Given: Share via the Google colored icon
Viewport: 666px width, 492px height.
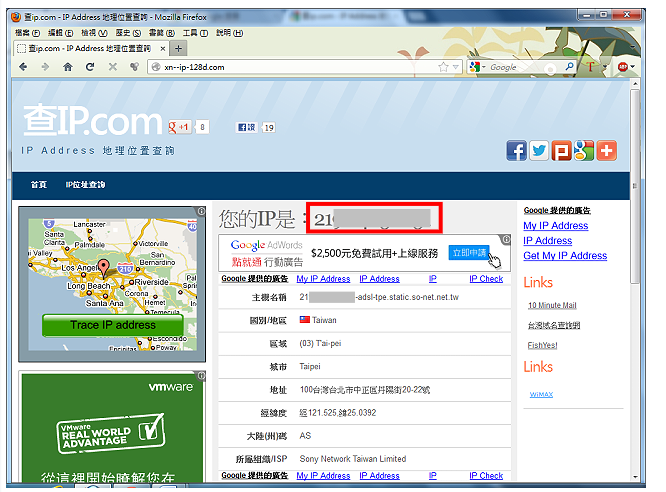Looking at the screenshot, I should point(584,151).
